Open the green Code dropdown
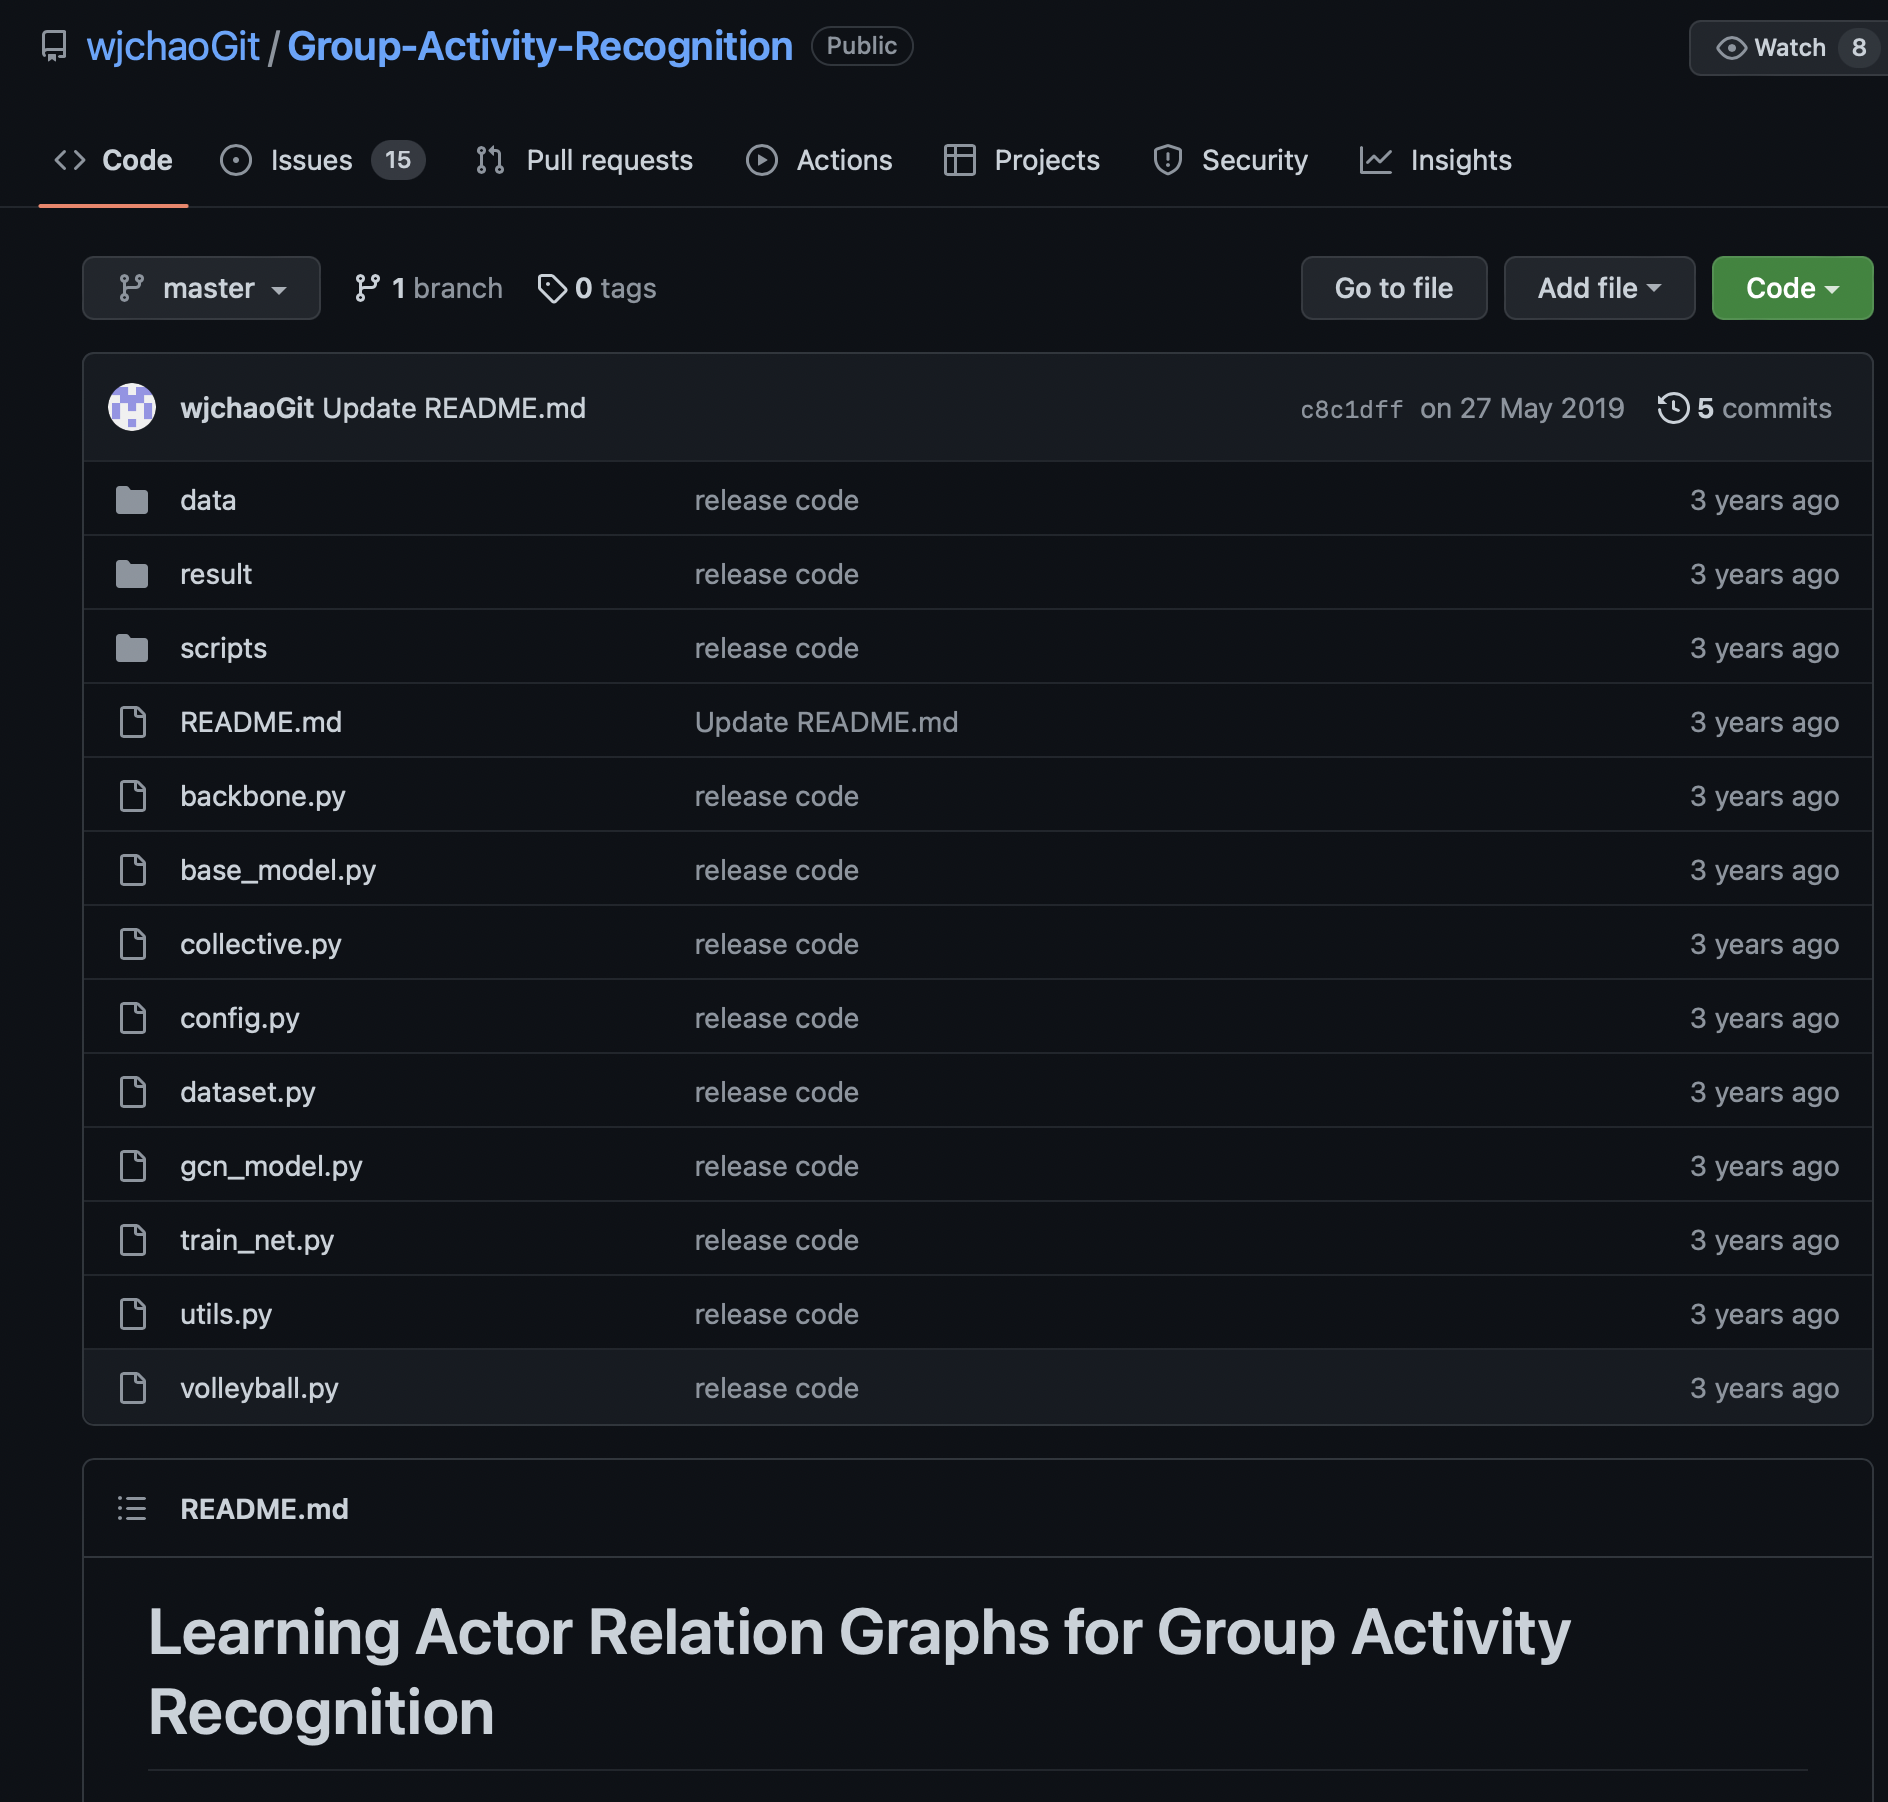 click(1791, 288)
